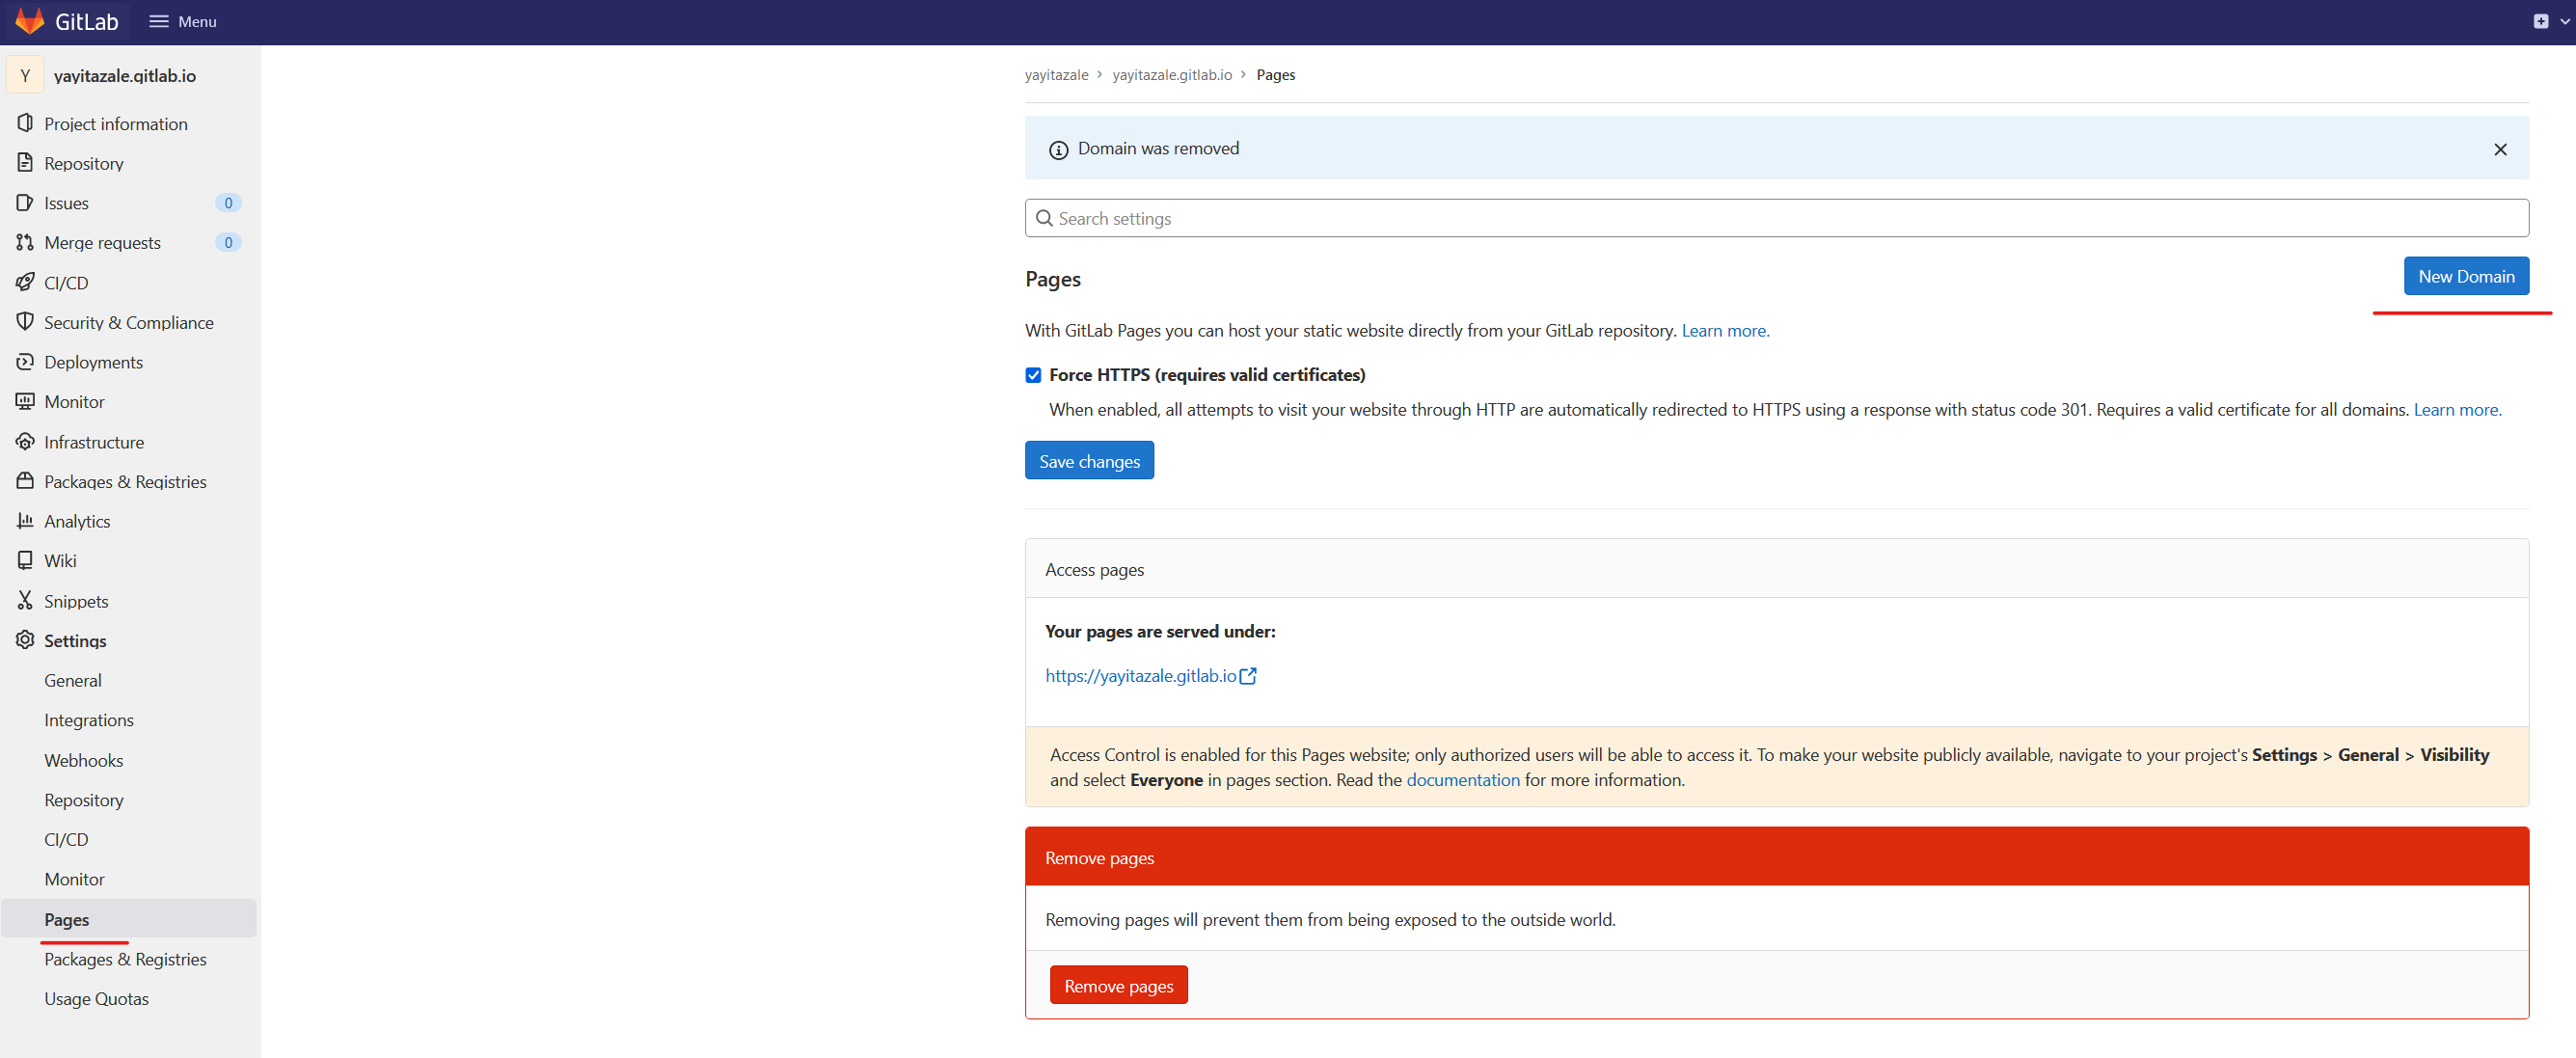Dismiss the Domain was removed alert

pos(2500,149)
